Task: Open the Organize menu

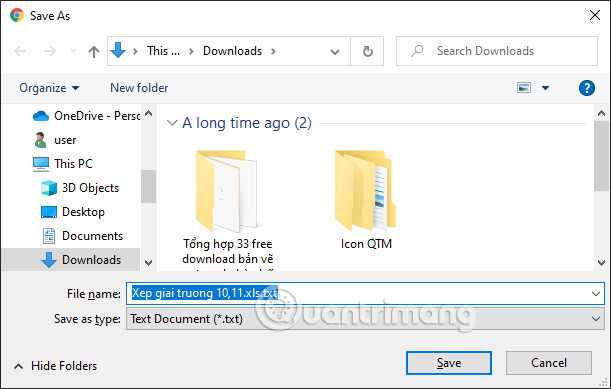Action: click(x=49, y=88)
